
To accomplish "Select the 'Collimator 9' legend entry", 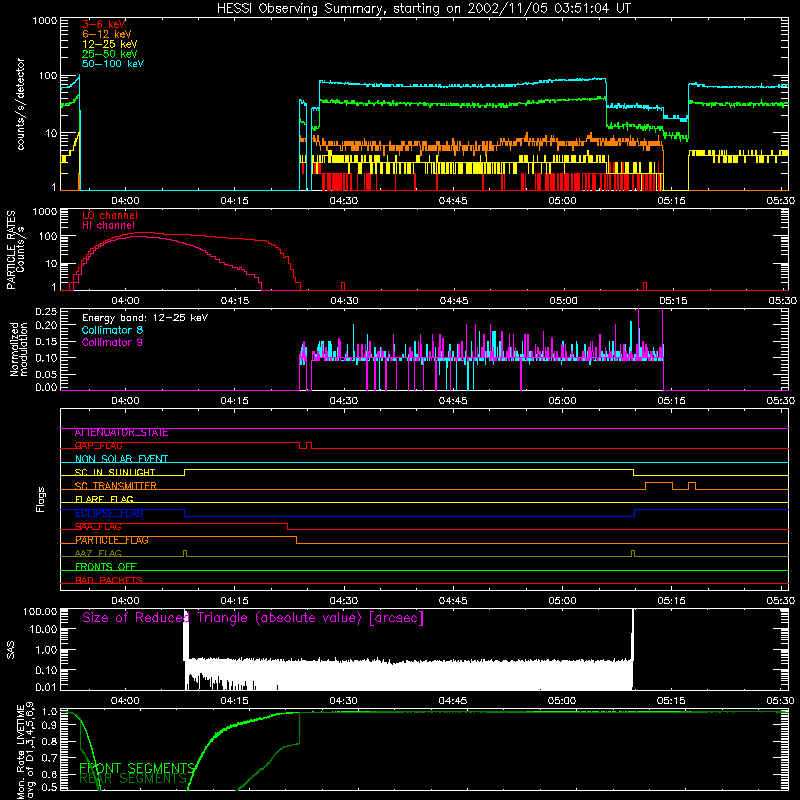I will 112,342.
